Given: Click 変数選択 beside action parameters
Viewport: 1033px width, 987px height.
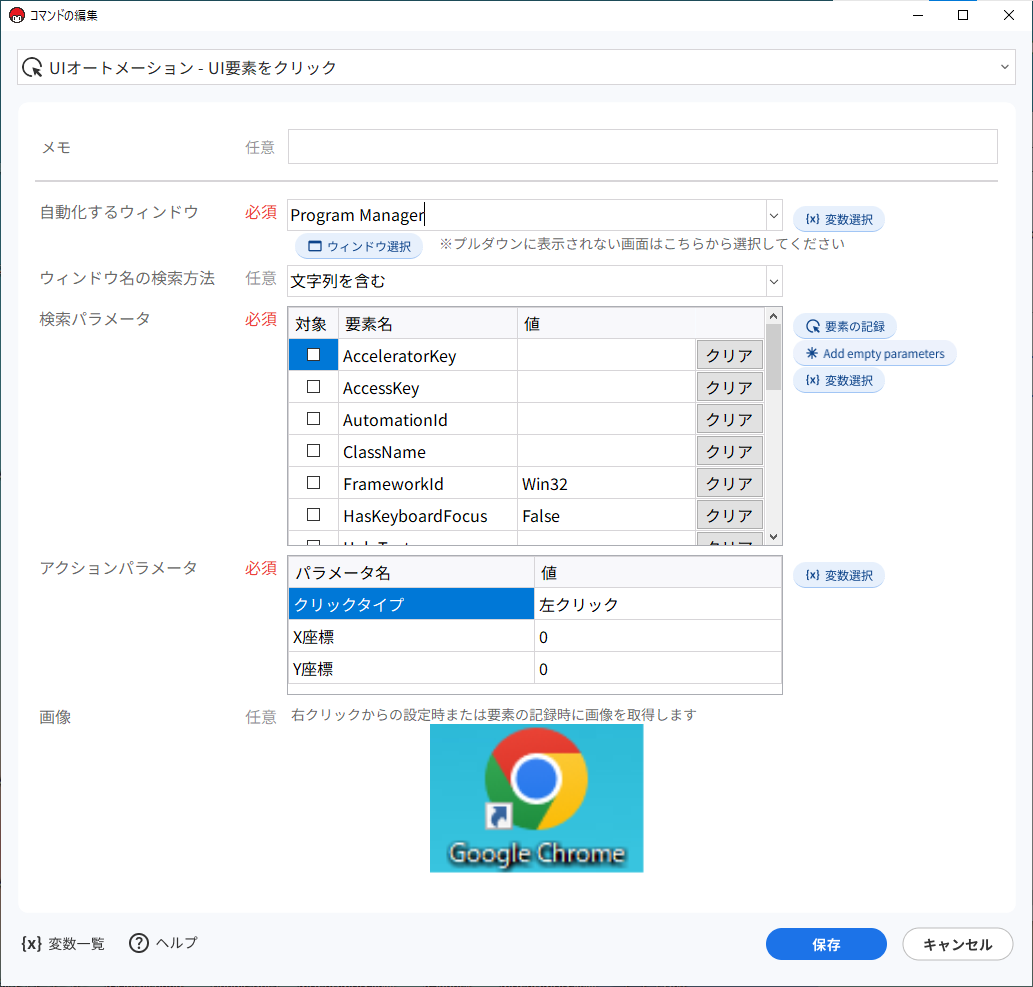Looking at the screenshot, I should (839, 575).
